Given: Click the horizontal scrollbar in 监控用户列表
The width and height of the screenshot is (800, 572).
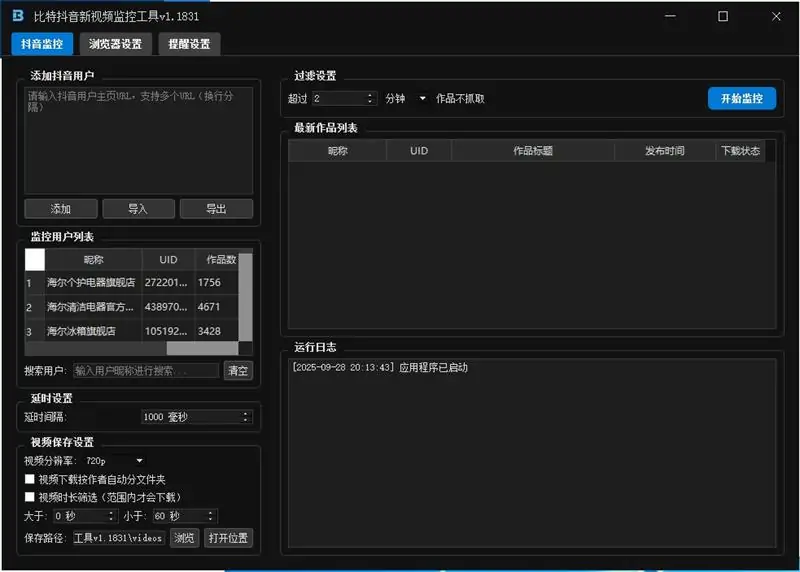Looking at the screenshot, I should (x=202, y=349).
